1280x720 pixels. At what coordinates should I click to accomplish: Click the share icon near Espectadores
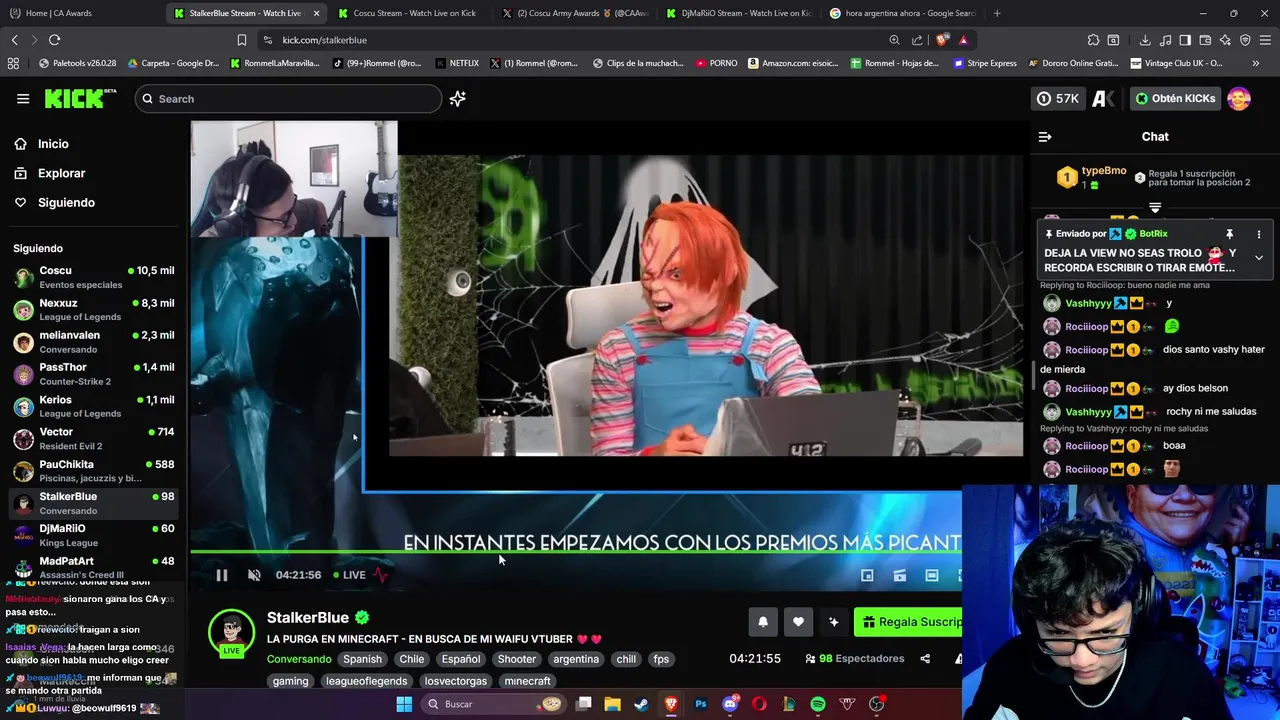tap(925, 659)
